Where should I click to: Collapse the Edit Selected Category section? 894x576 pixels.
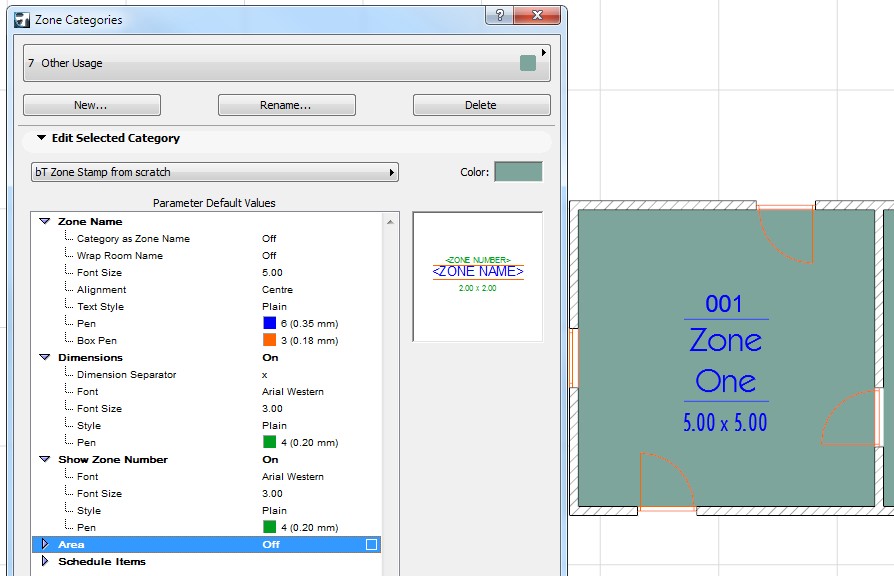pos(40,138)
